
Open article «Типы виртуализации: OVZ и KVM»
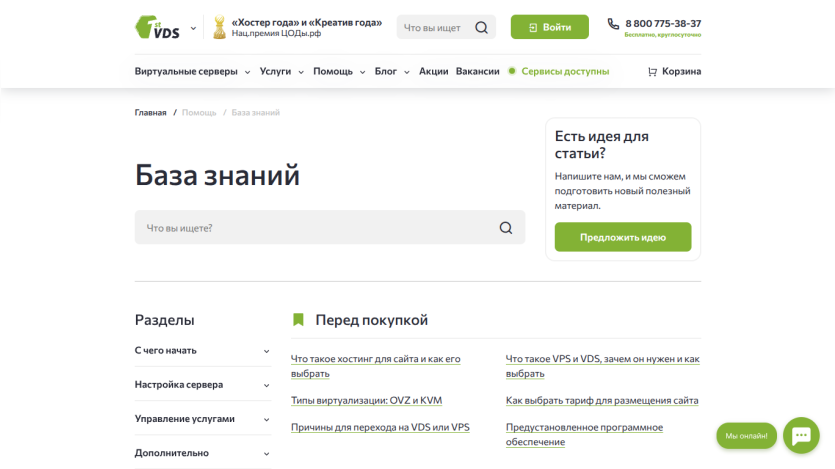tap(366, 400)
